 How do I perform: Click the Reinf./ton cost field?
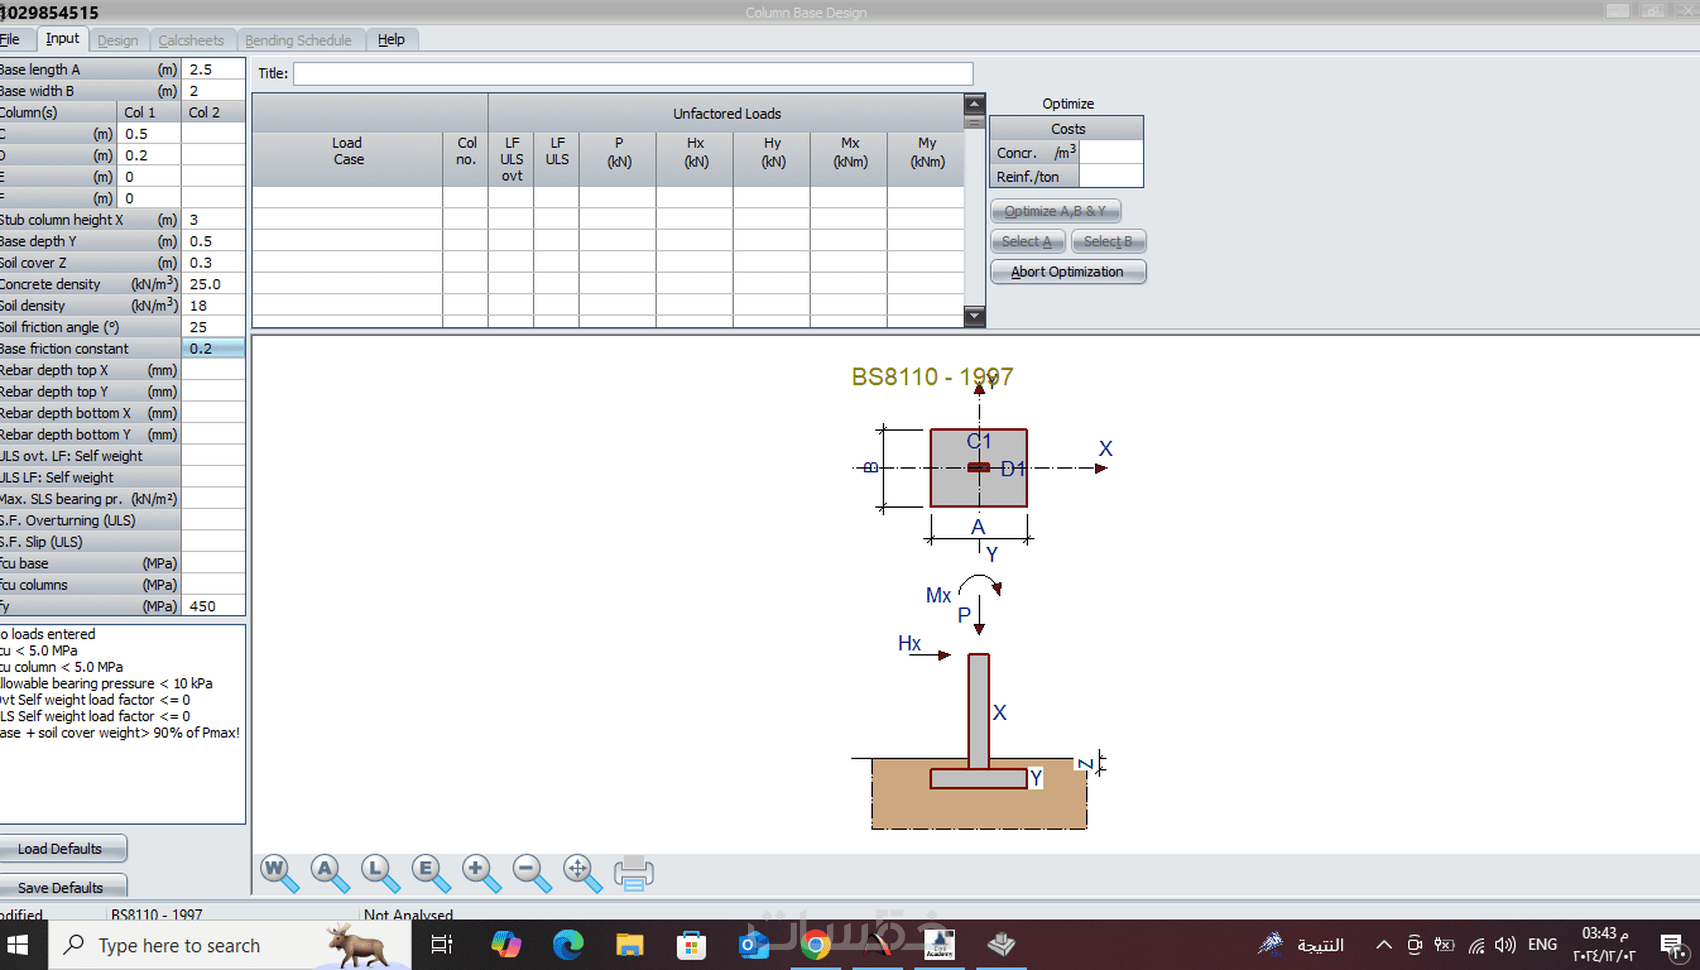click(1111, 176)
